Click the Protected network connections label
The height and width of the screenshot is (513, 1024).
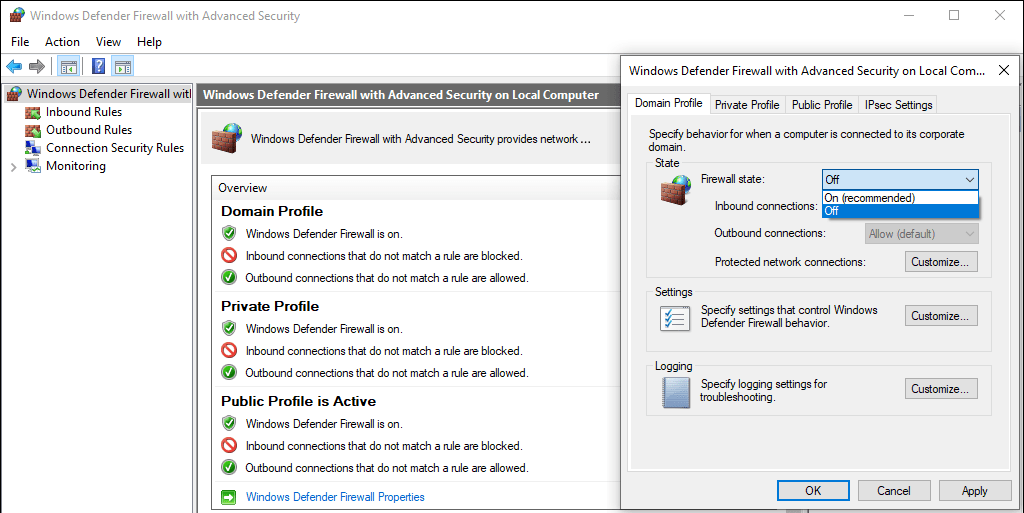790,262
